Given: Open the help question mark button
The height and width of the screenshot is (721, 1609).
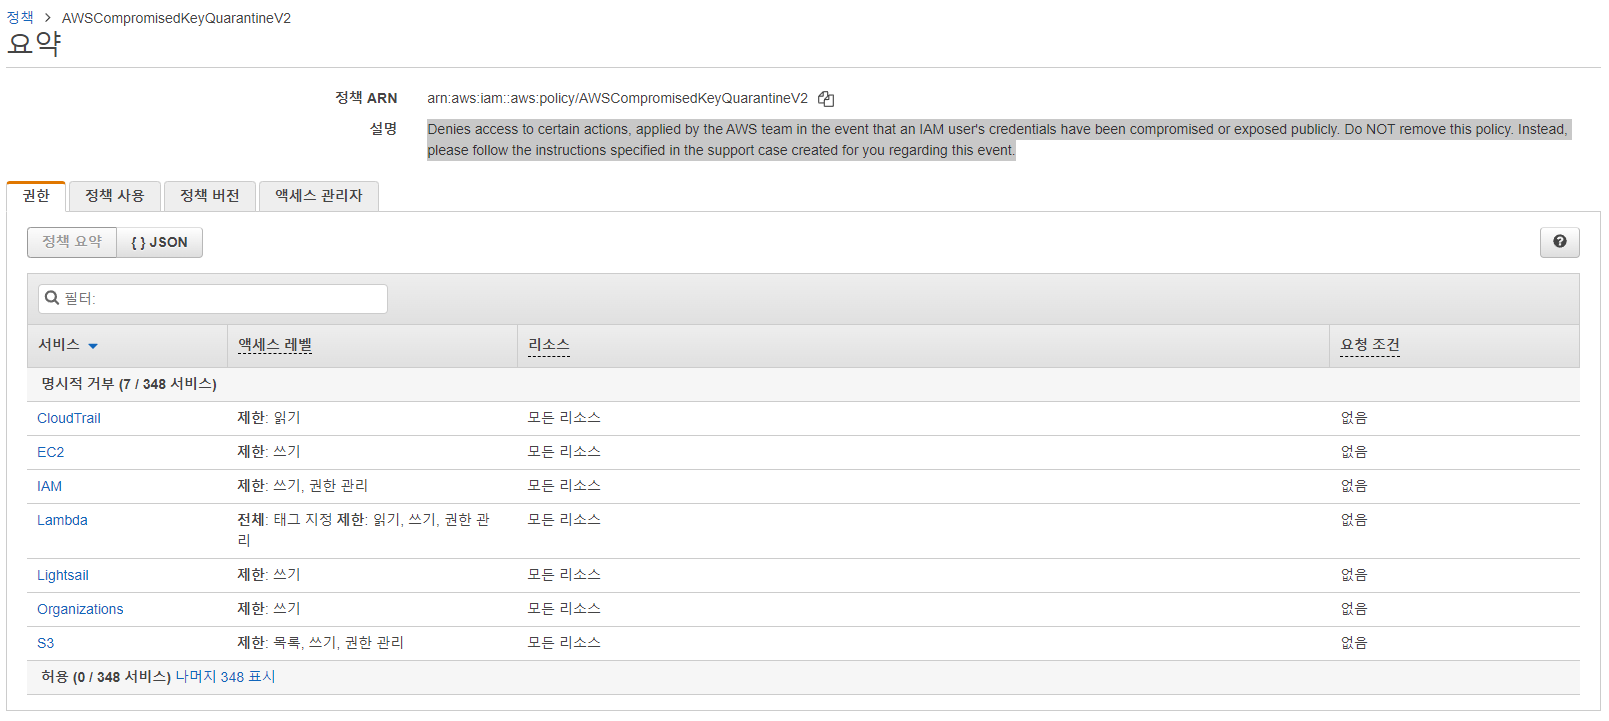Looking at the screenshot, I should coord(1560,242).
